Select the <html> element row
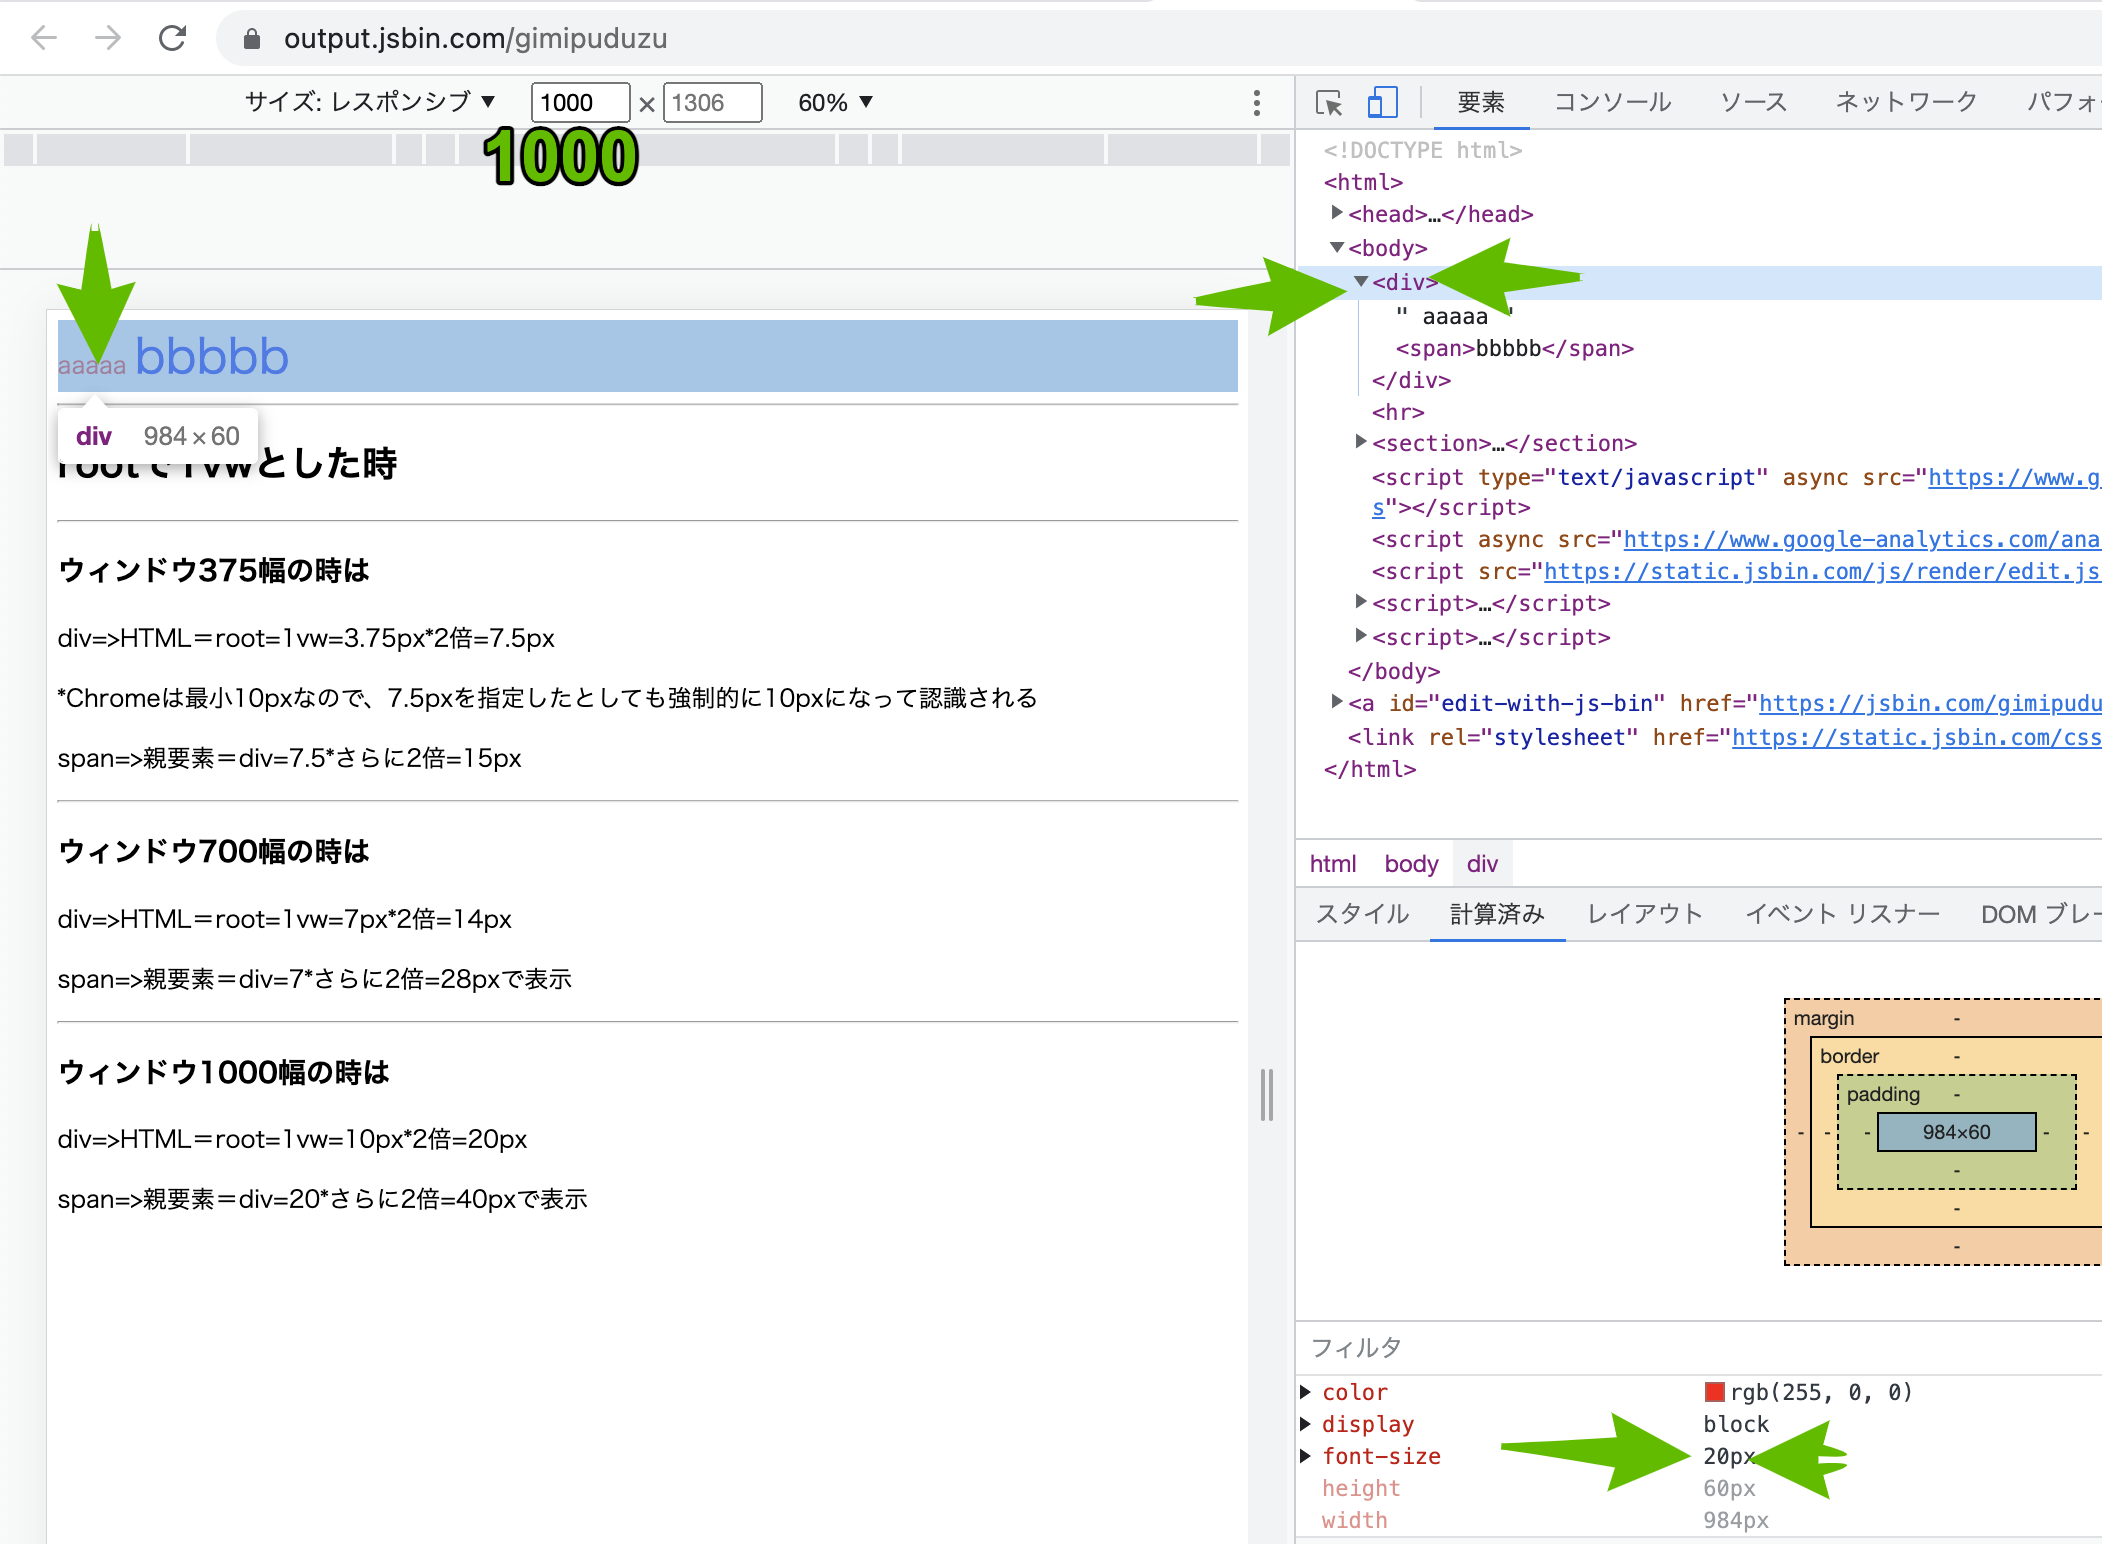Viewport: 2102px width, 1544px height. (x=1363, y=182)
